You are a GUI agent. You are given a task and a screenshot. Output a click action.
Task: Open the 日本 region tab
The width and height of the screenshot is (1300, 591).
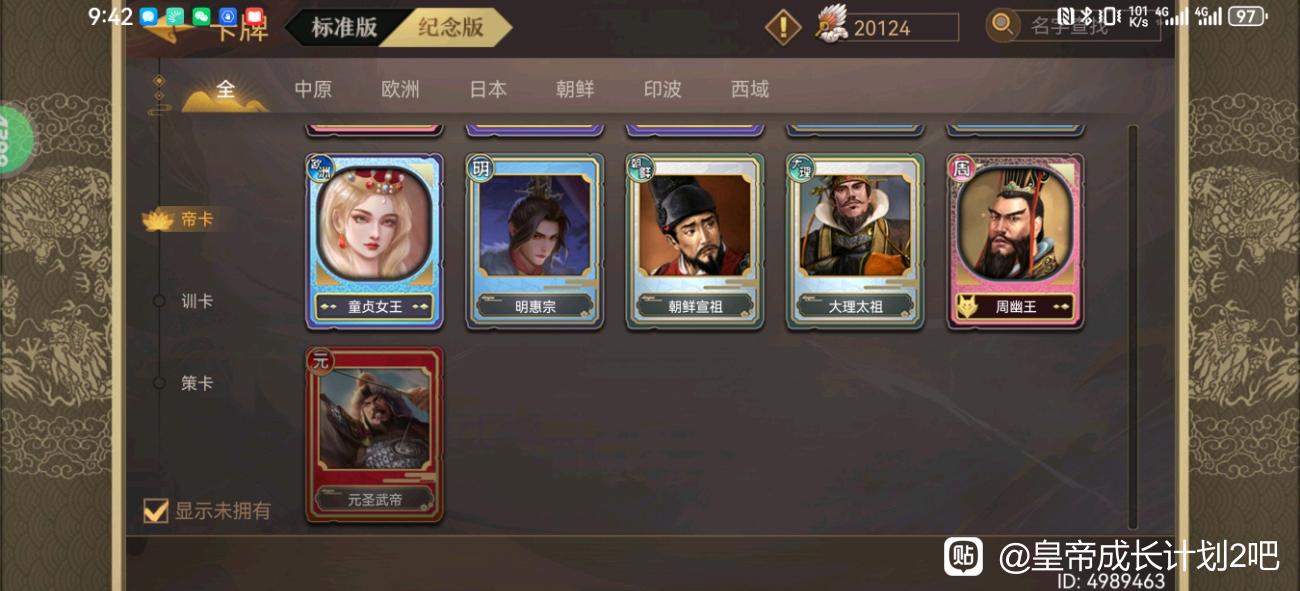[x=488, y=89]
